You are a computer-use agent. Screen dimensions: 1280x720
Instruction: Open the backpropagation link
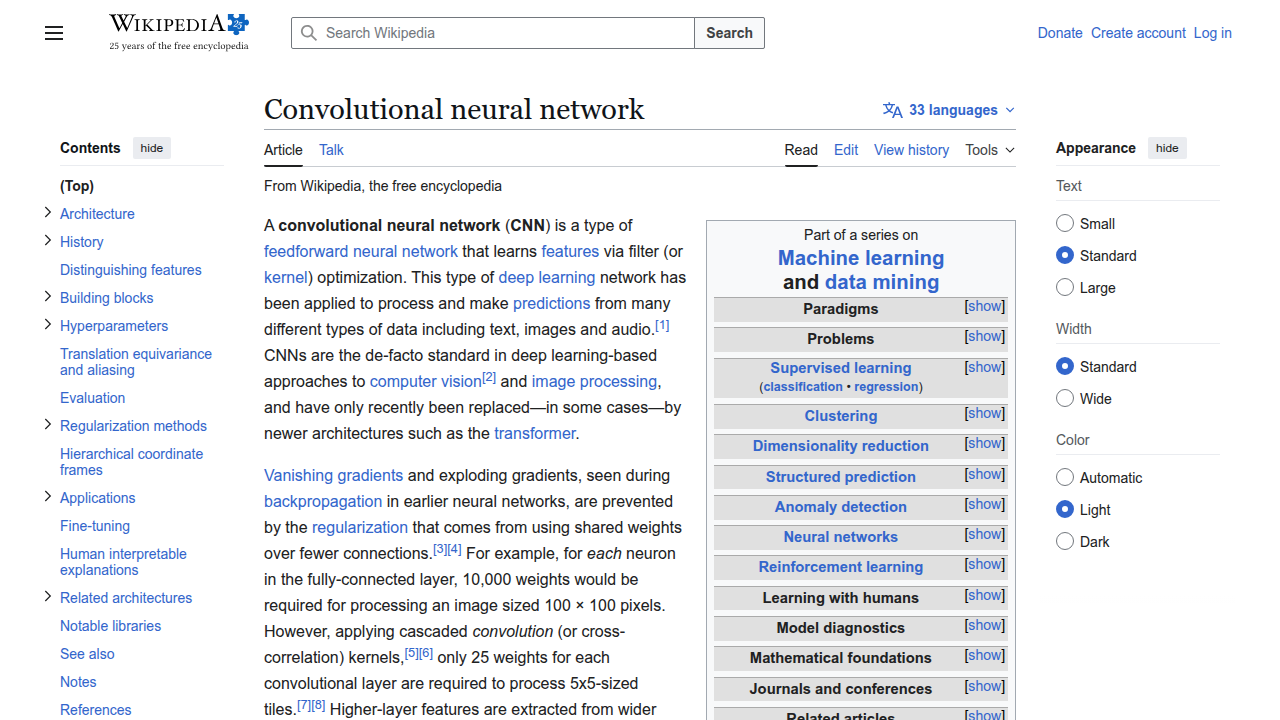(323, 502)
